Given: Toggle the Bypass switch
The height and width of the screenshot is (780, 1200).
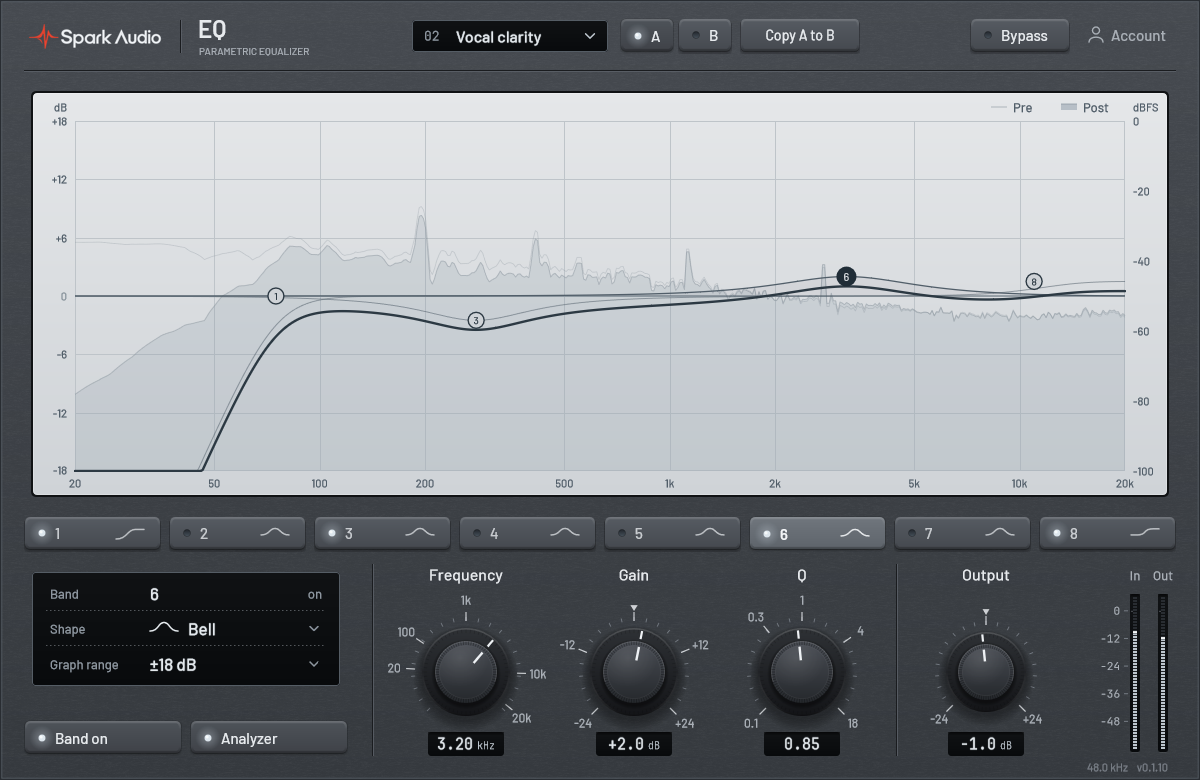Looking at the screenshot, I should pyautogui.click(x=1020, y=35).
